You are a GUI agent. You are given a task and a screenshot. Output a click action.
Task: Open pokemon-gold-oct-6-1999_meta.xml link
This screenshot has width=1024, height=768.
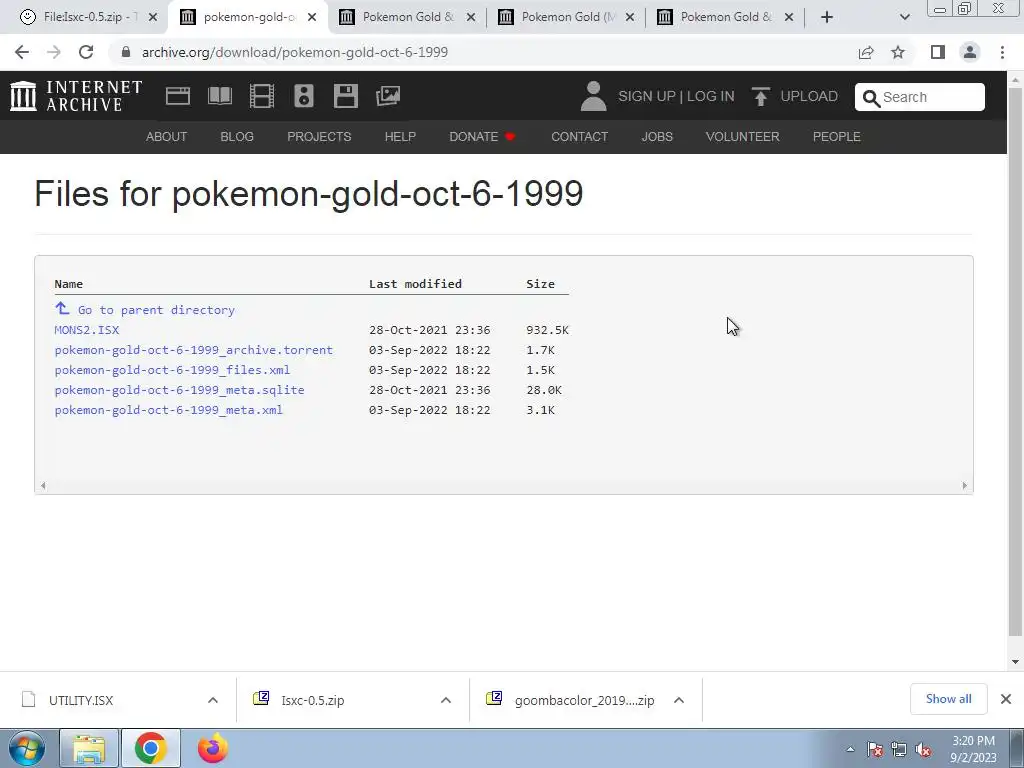click(168, 410)
